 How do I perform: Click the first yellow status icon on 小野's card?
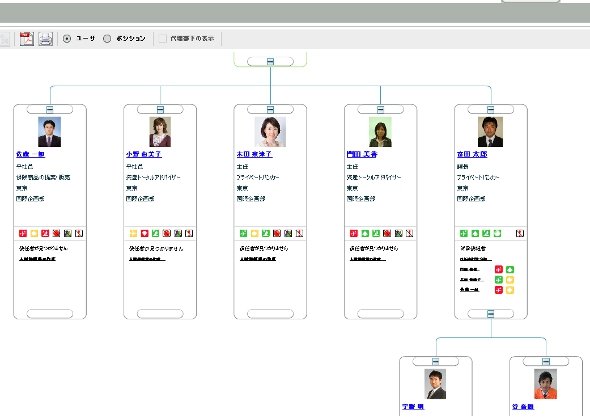pos(133,233)
